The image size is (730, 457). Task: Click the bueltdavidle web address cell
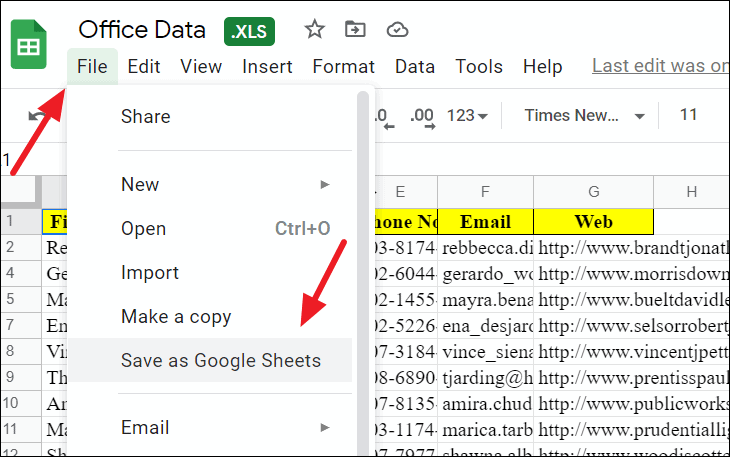[x=632, y=300]
